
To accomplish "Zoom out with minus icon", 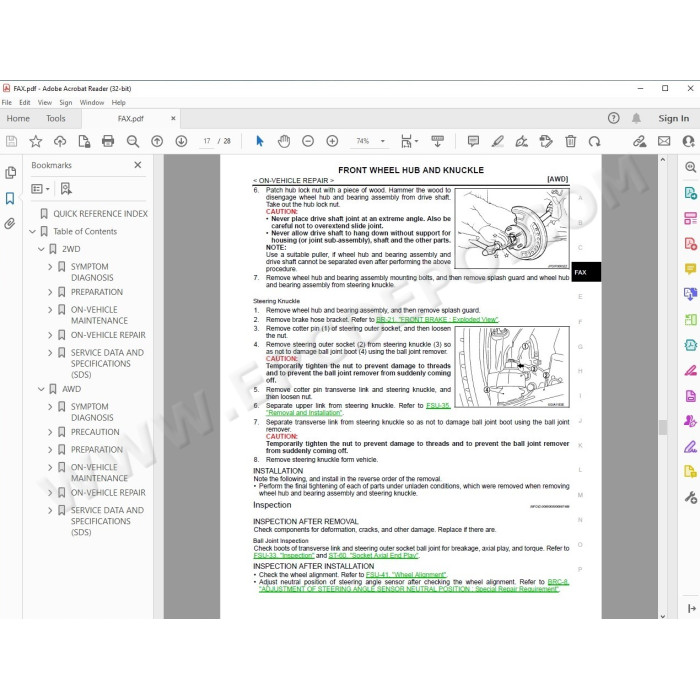I will pos(308,142).
